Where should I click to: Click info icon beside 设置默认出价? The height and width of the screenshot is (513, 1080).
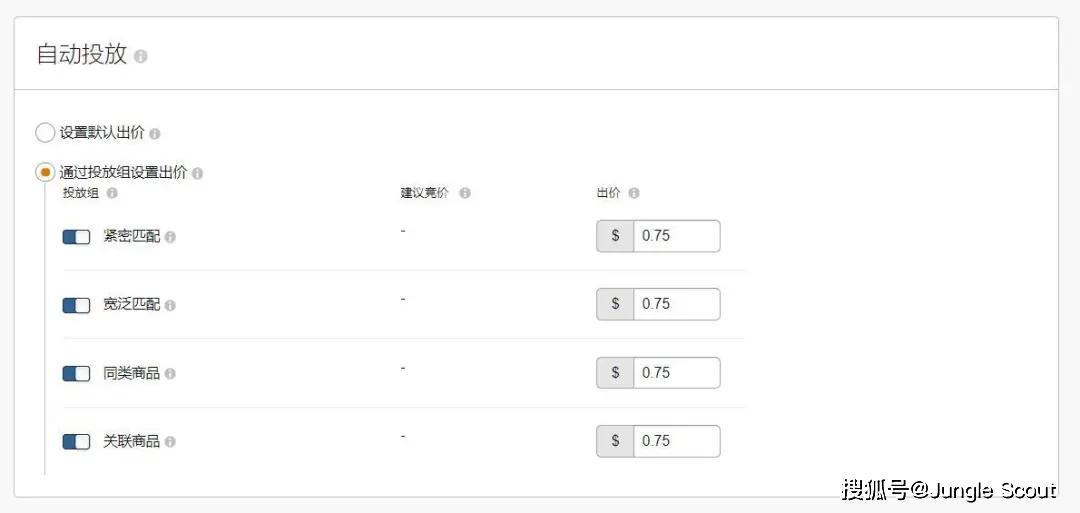pyautogui.click(x=155, y=133)
